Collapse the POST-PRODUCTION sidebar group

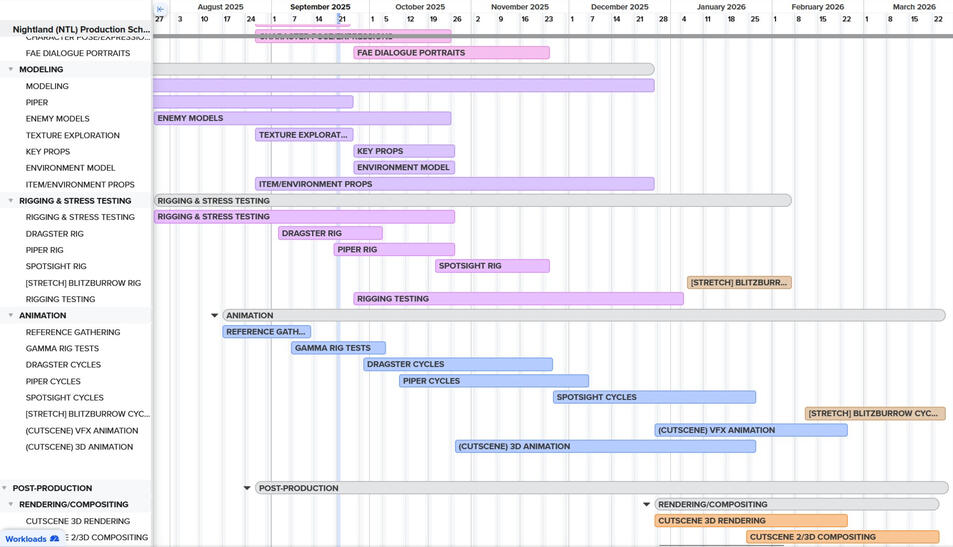(4, 488)
